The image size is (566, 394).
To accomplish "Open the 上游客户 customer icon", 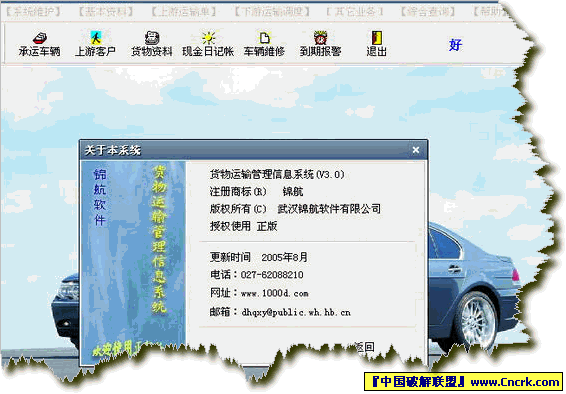I will (95, 44).
